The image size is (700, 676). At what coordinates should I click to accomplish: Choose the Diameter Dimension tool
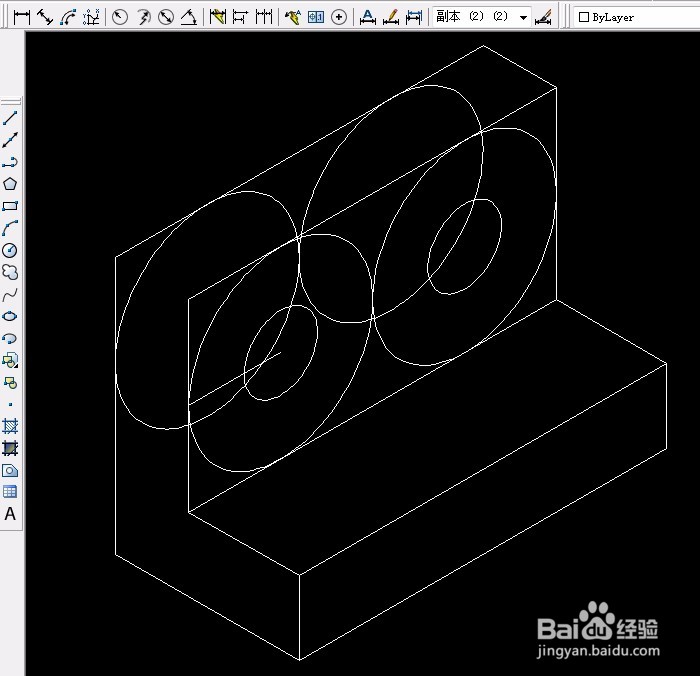tap(166, 17)
